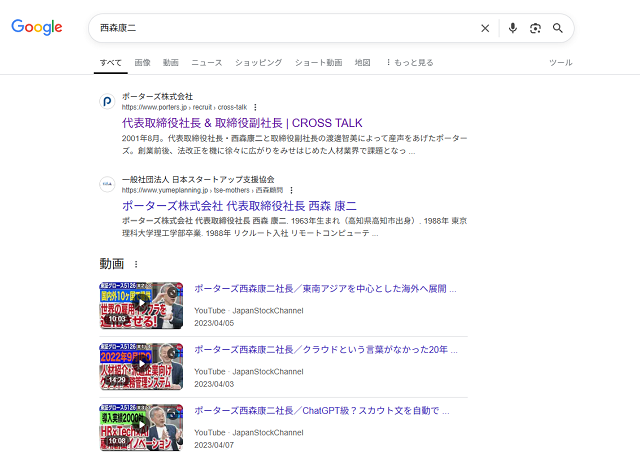Open the ポーターズ株式会社 代表取締役社長 西森 康二 link
This screenshot has height=463, width=640.
click(239, 206)
